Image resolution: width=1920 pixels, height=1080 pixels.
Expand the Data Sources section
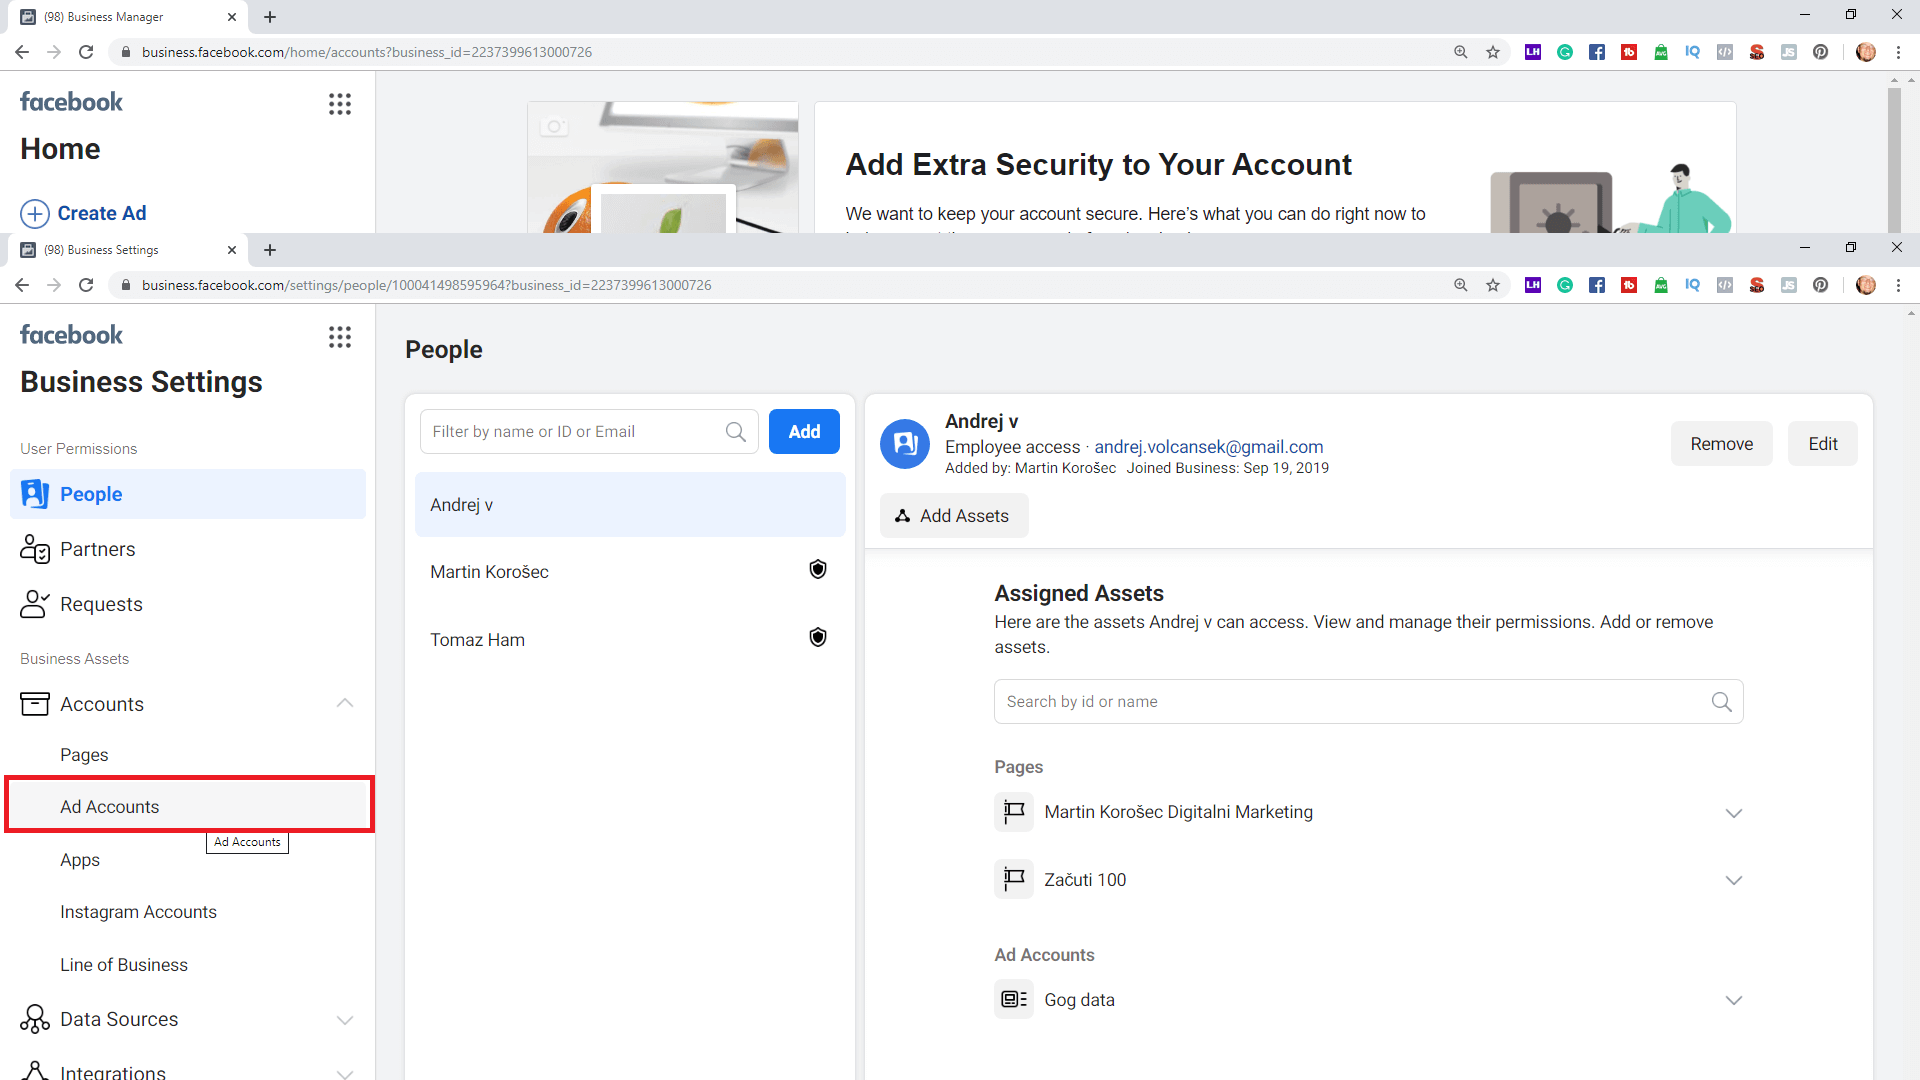[345, 1020]
